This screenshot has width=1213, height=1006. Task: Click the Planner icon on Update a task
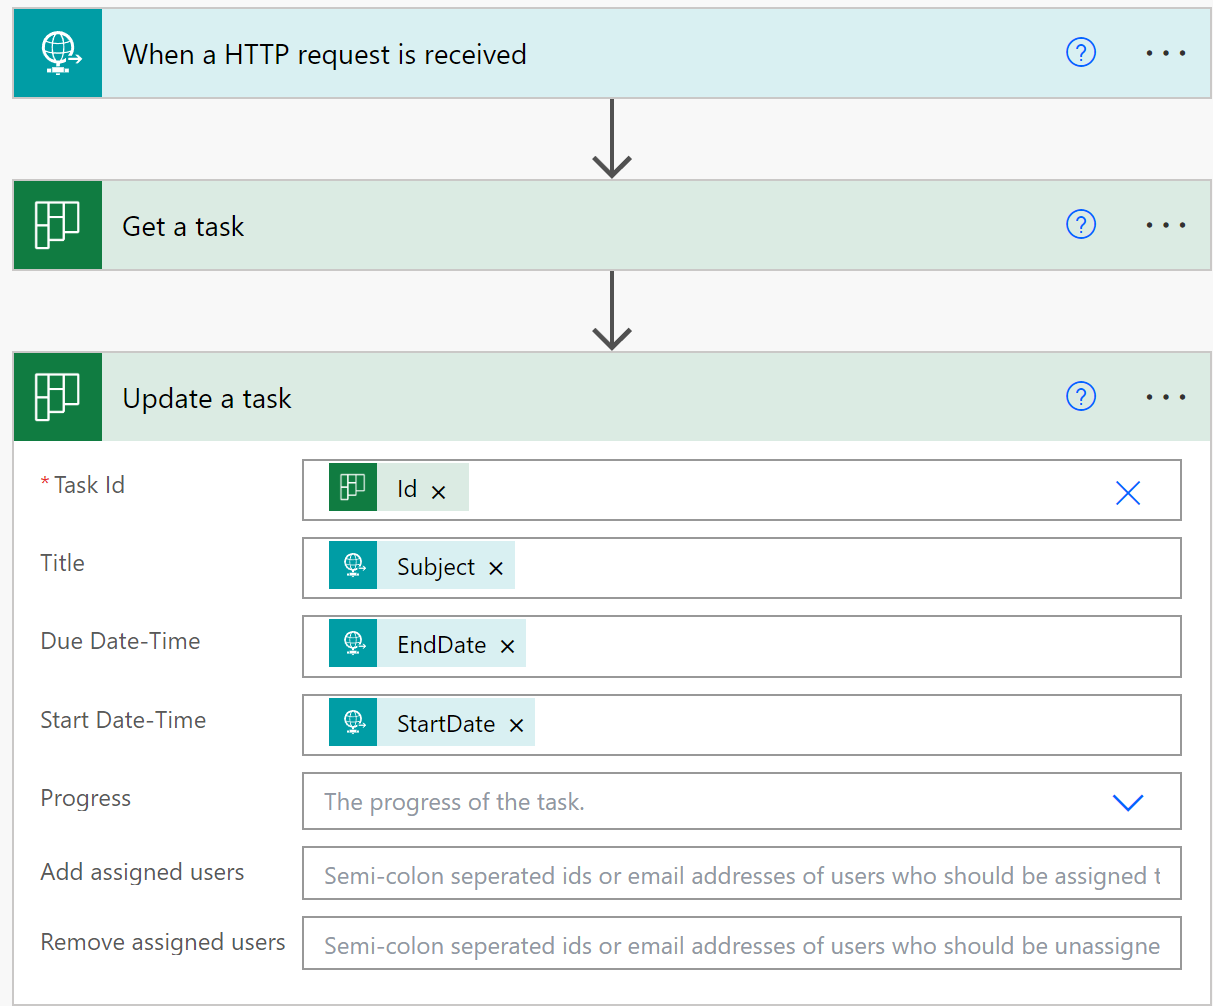click(58, 398)
